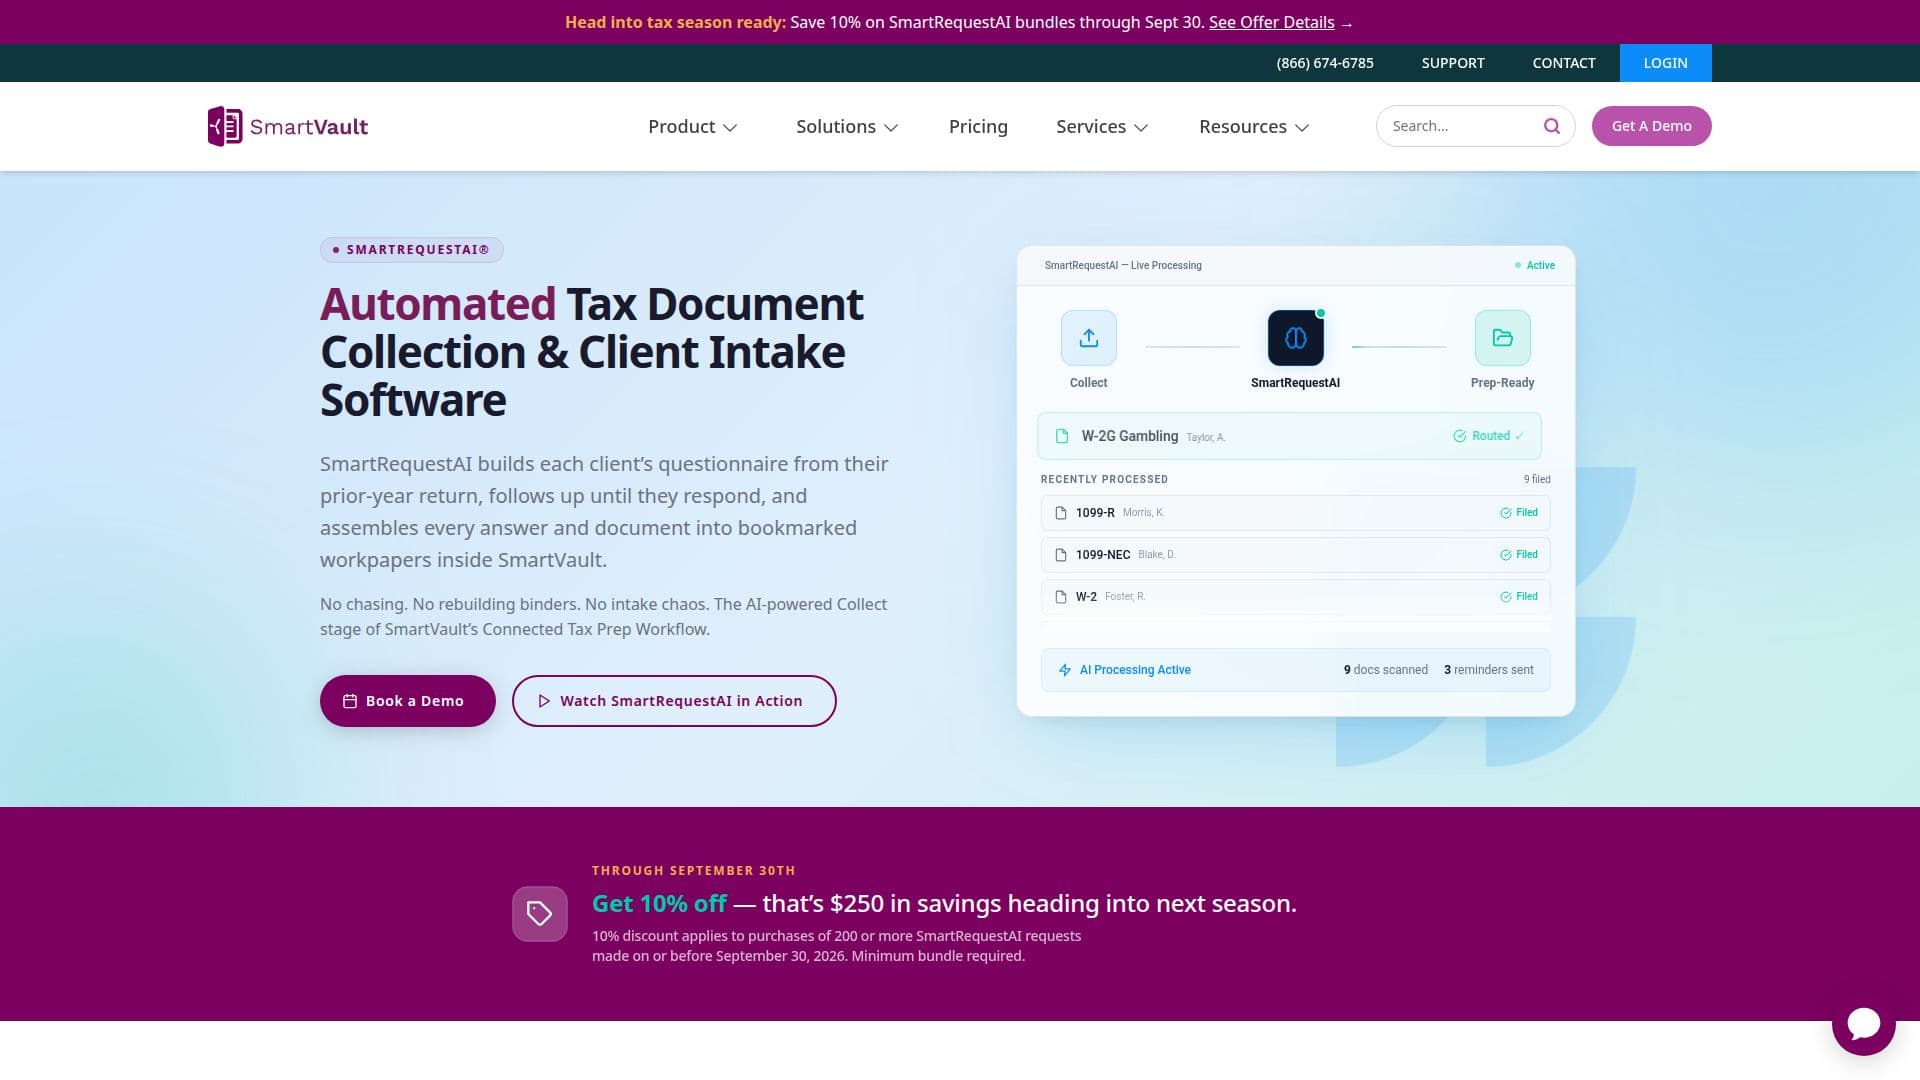Screen dimensions: 1920x1080
Task: Click the discount tag icon
Action: click(540, 913)
